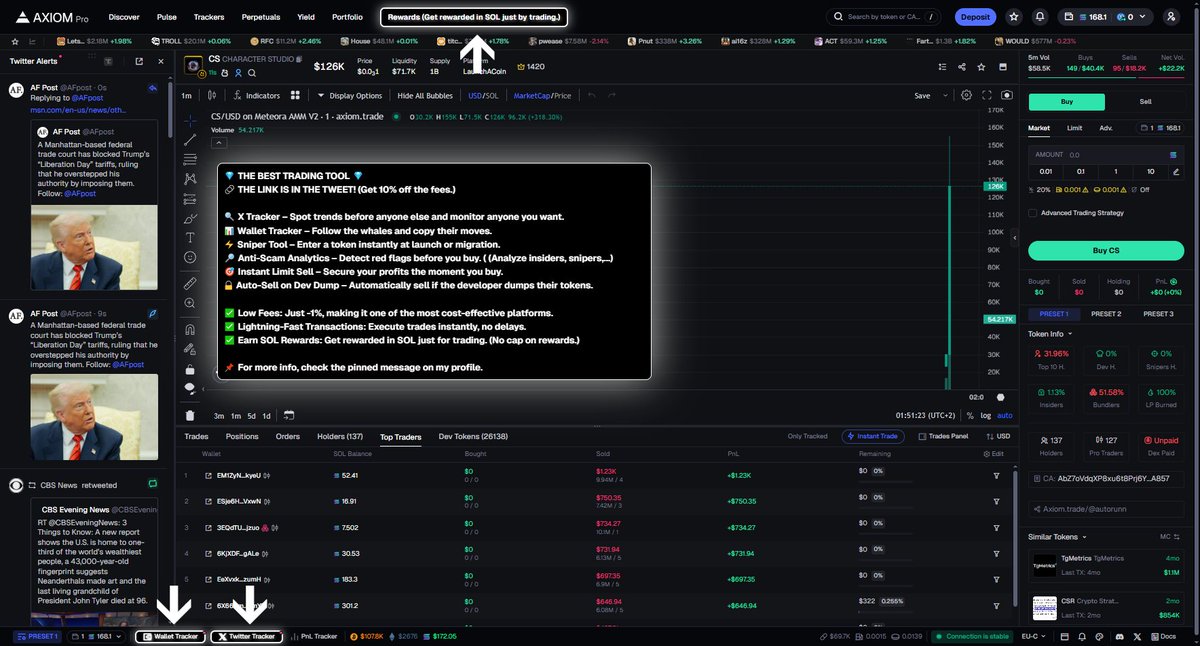Image resolution: width=1200 pixels, height=646 pixels.
Task: Open the Twitter Tracker
Action: (245, 636)
